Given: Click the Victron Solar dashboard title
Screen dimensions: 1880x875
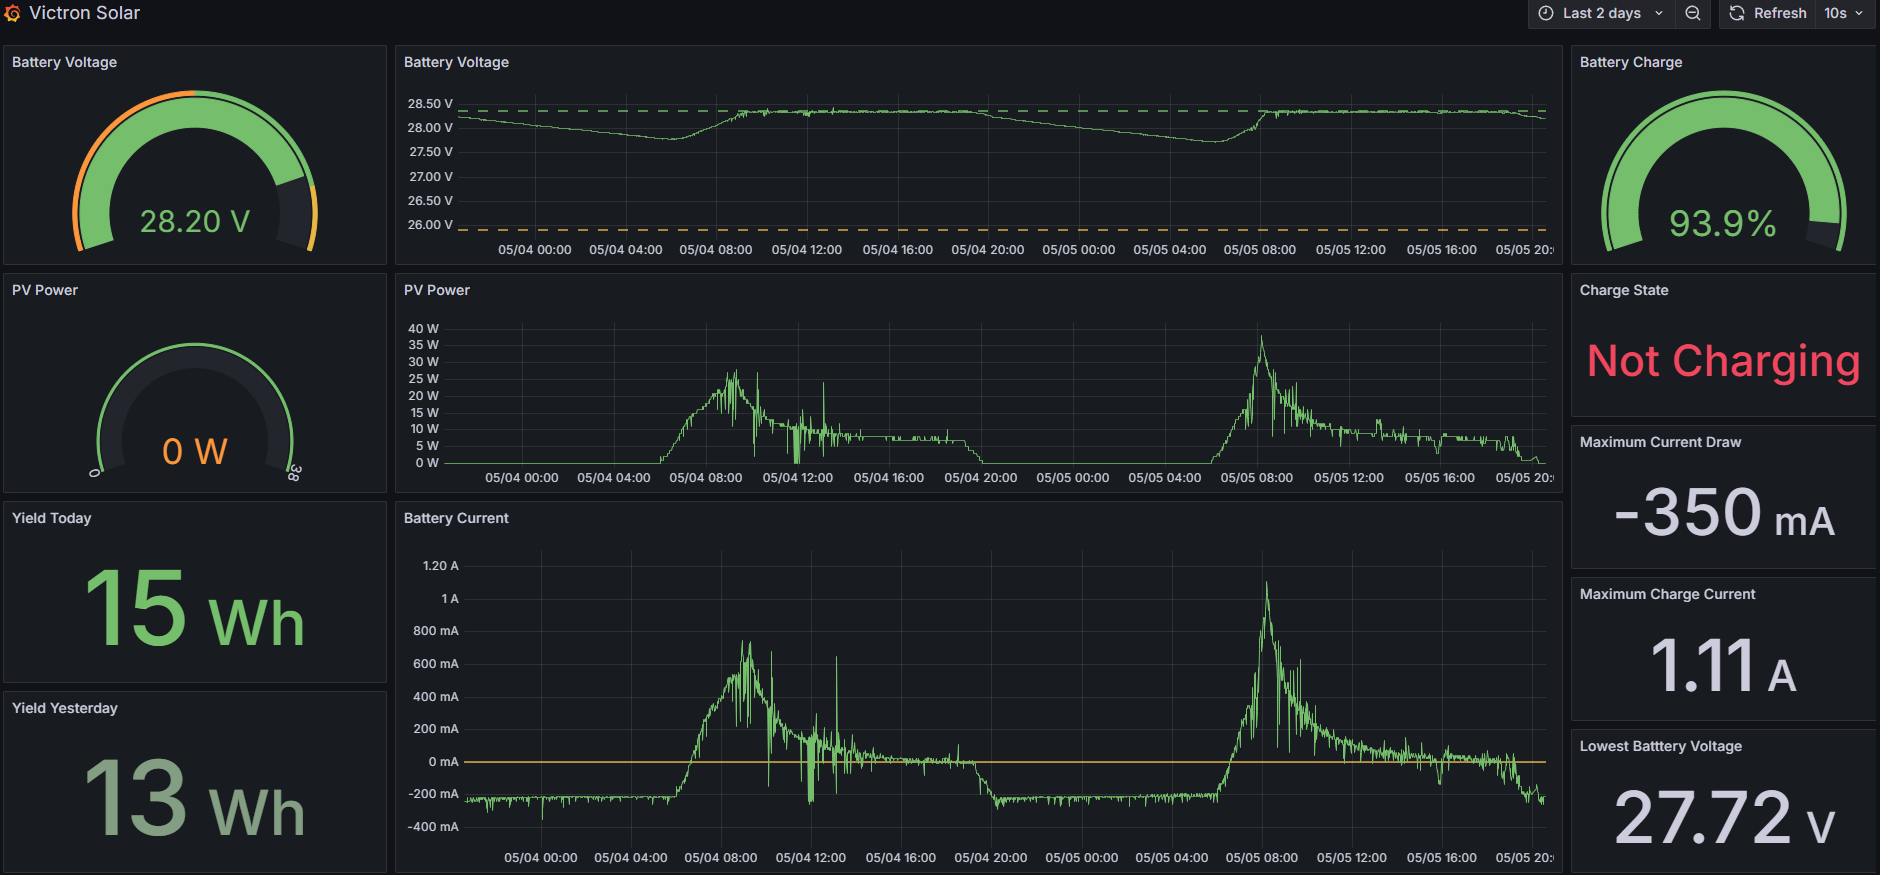Looking at the screenshot, I should pos(84,13).
